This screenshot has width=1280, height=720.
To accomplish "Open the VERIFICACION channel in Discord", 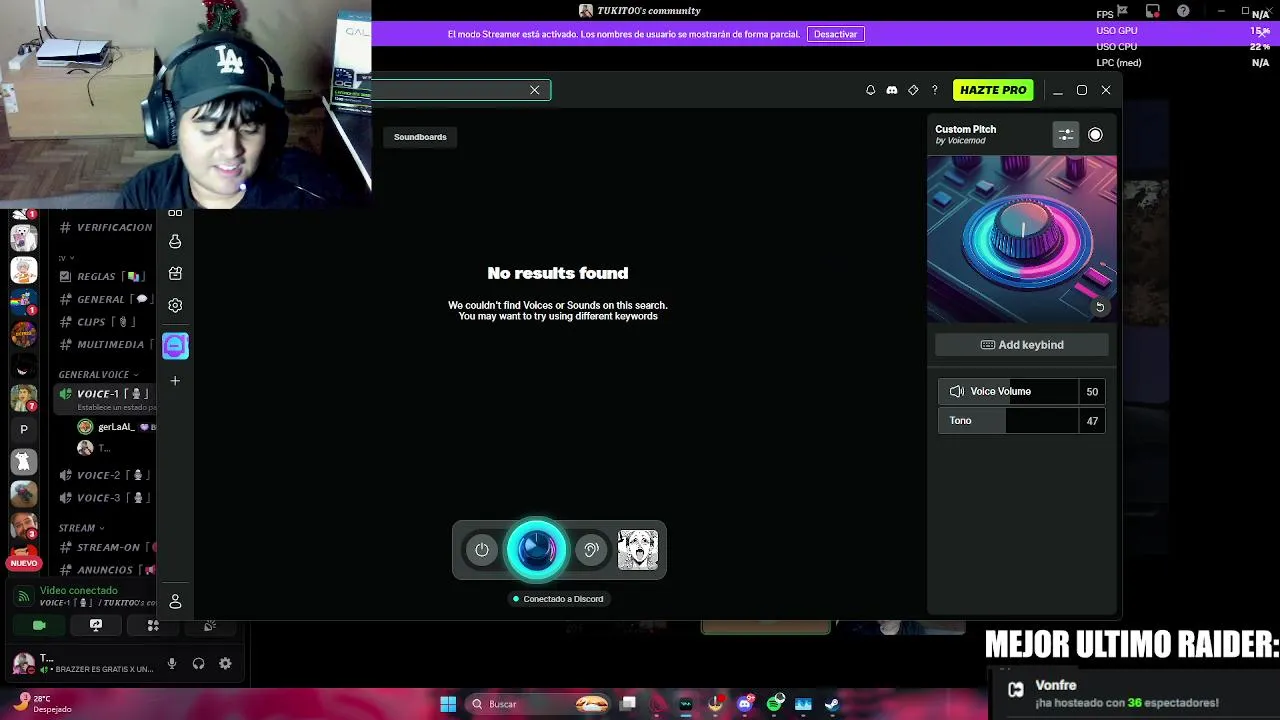I will pyautogui.click(x=106, y=228).
